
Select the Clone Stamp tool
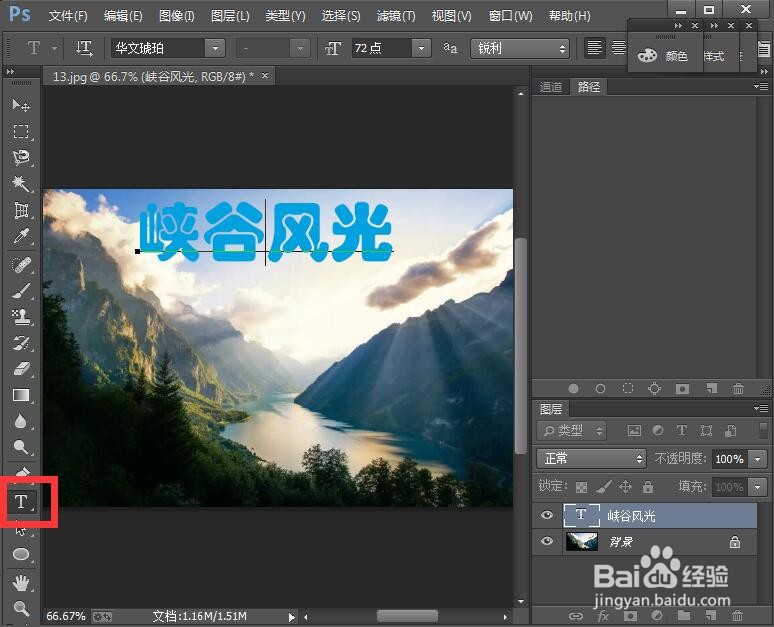tap(21, 317)
